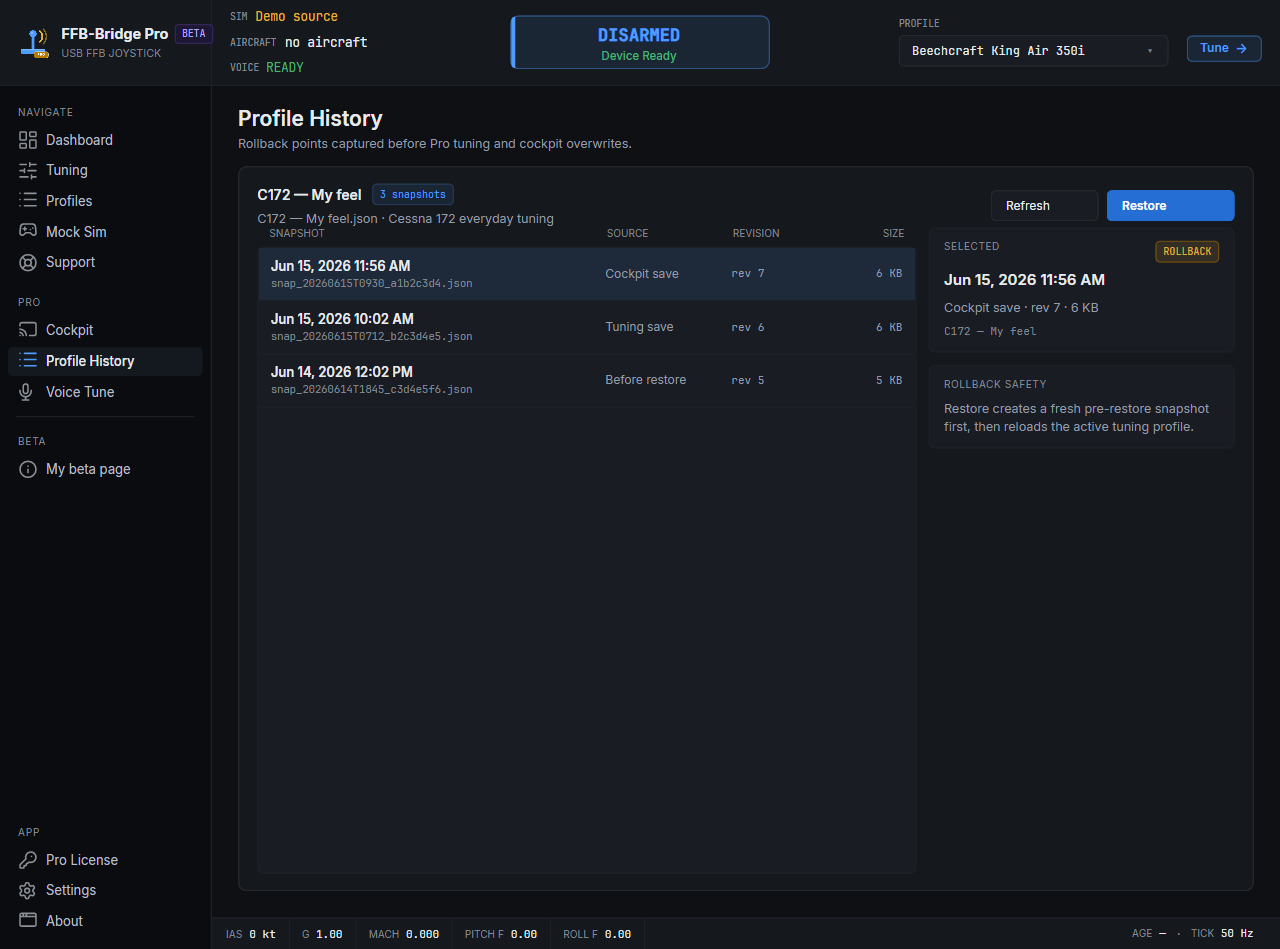Viewport: 1280px width, 949px height.
Task: Click the ROLL F 0.00 readout
Action: pos(597,934)
